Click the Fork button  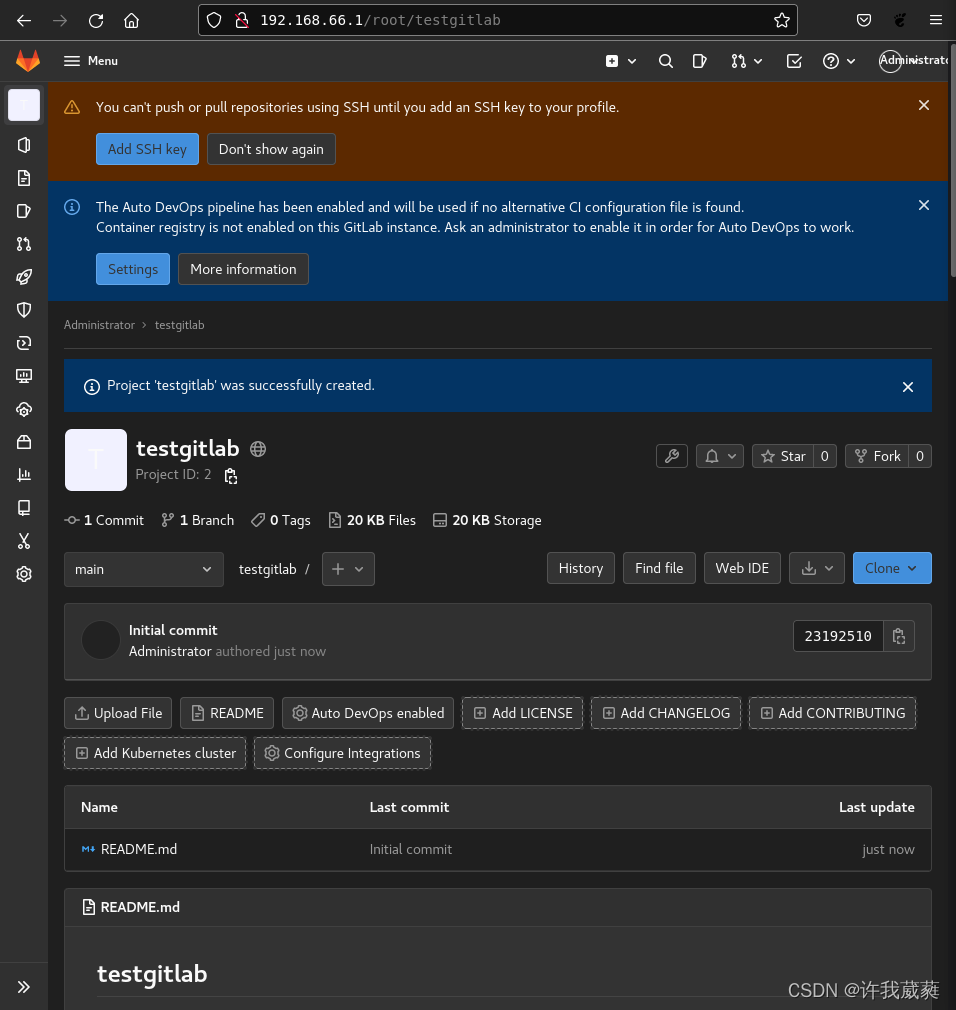pos(877,456)
